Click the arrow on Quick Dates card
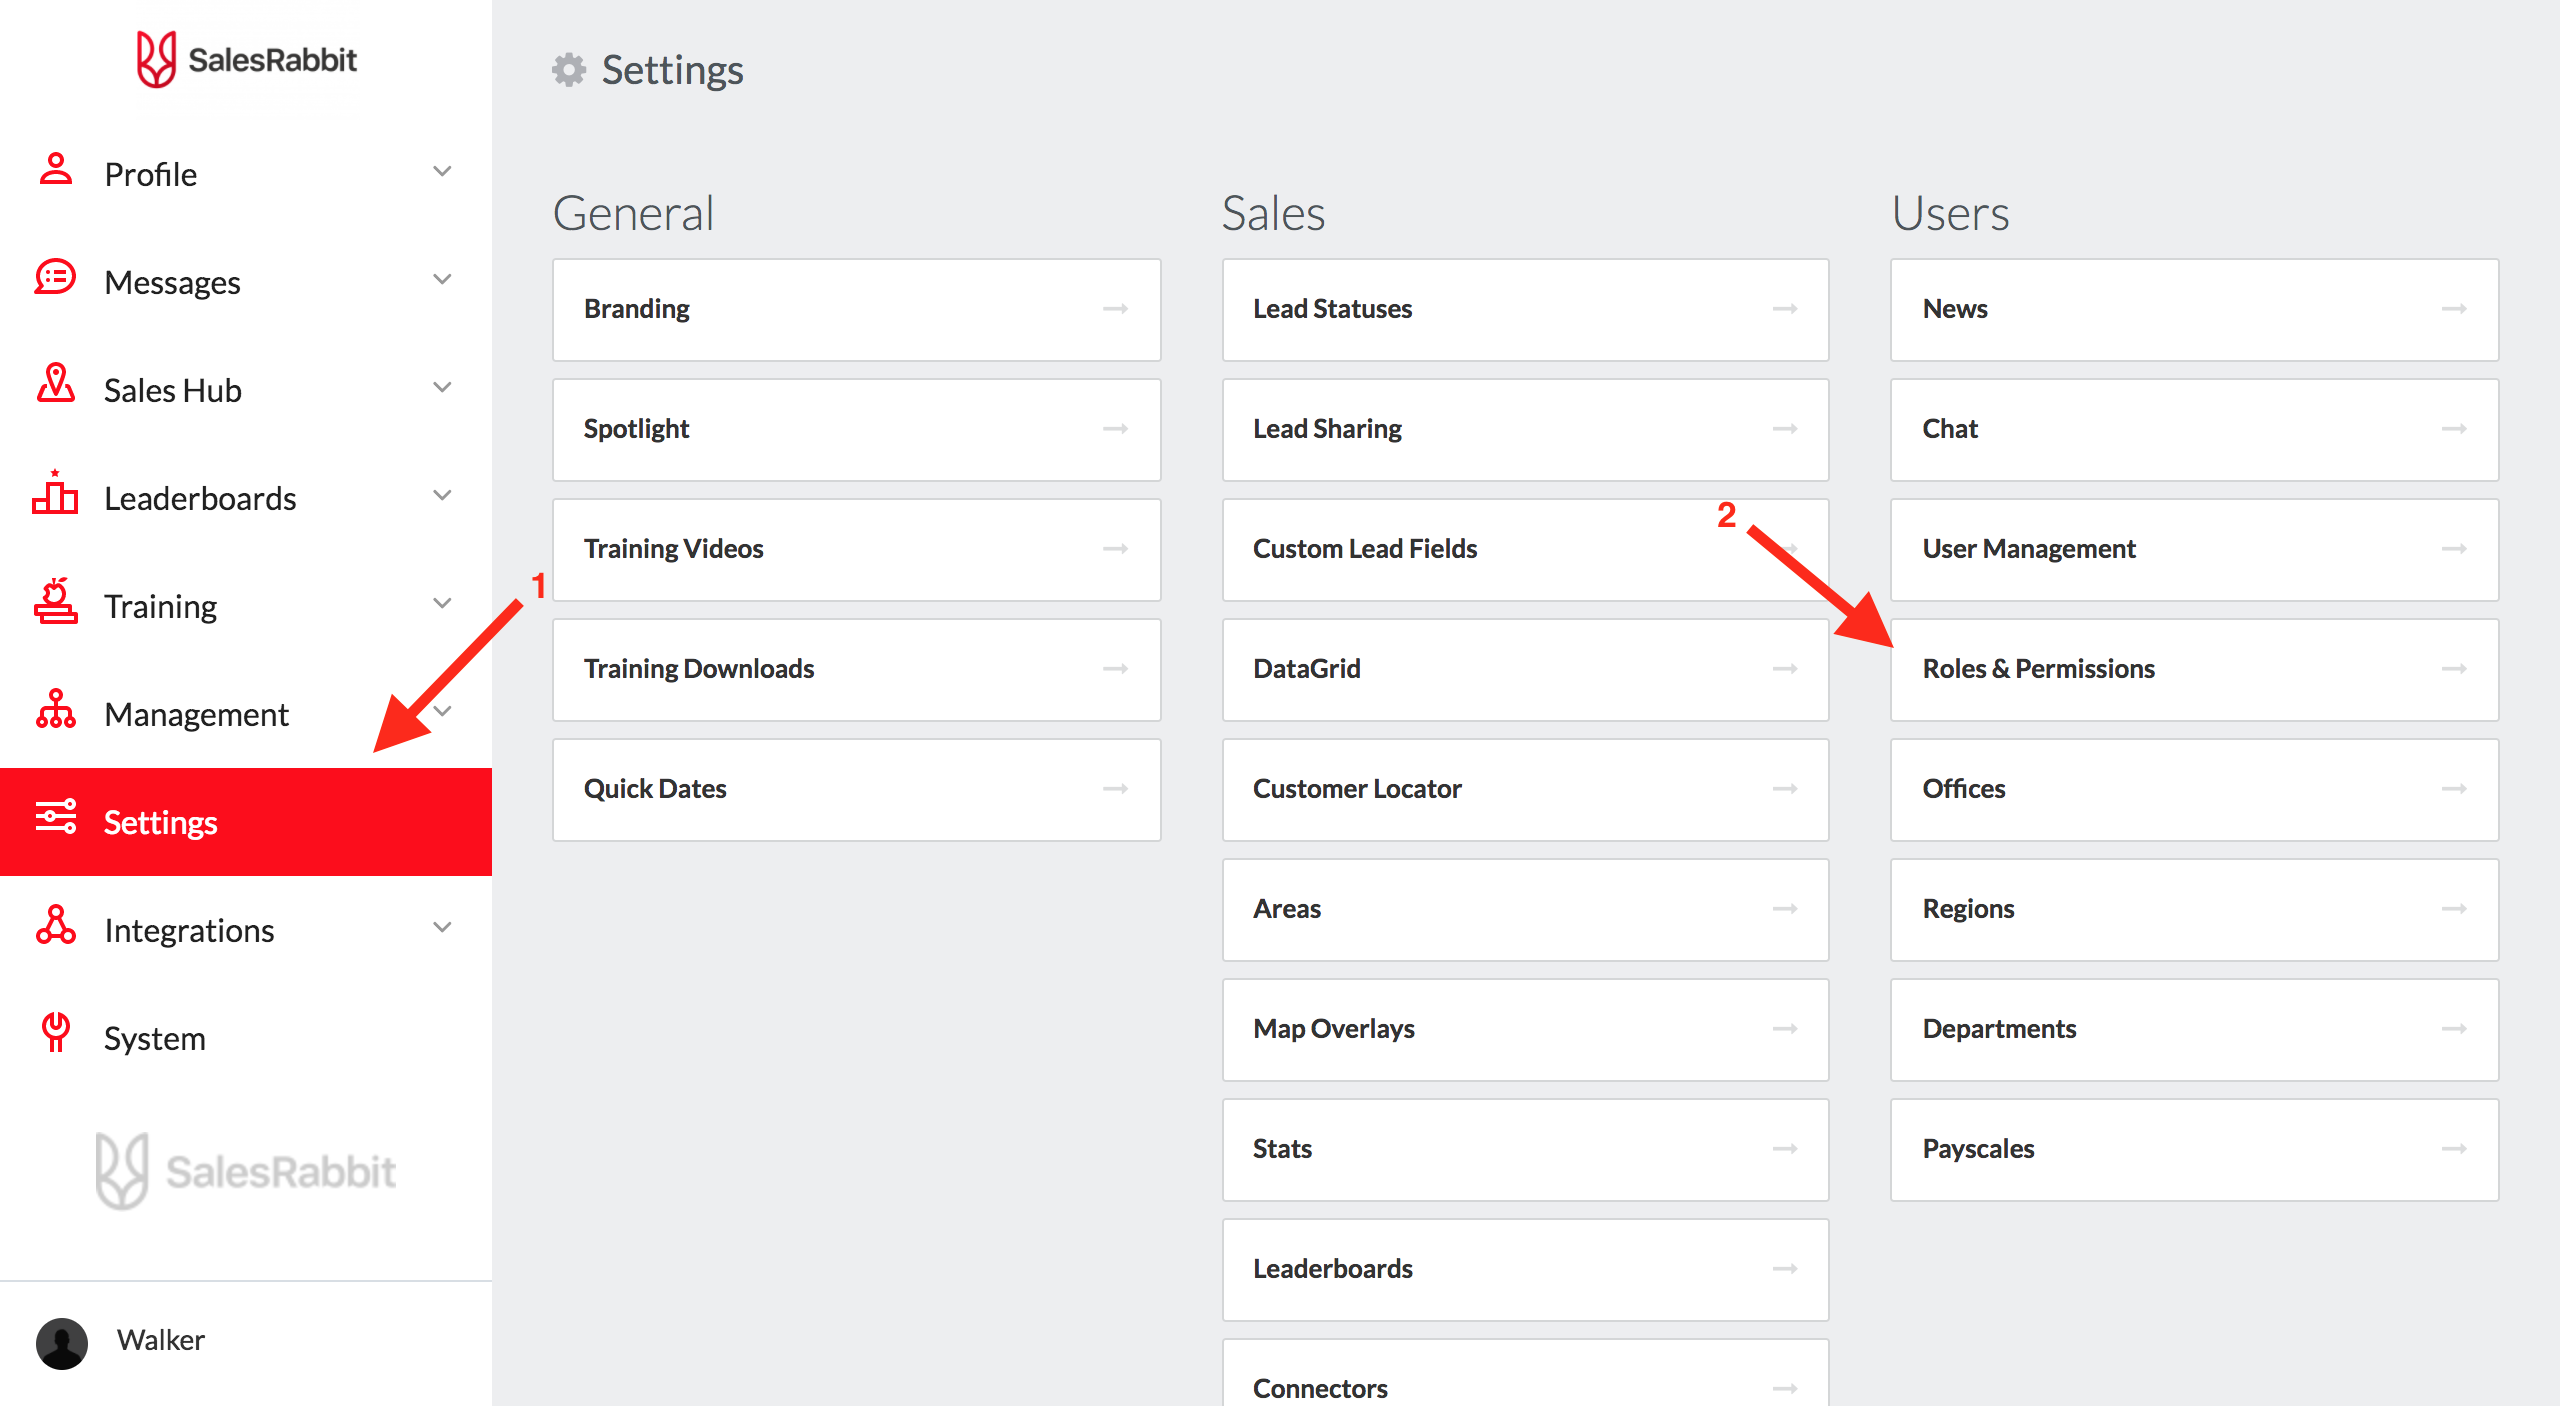The image size is (2560, 1406). click(x=1116, y=789)
